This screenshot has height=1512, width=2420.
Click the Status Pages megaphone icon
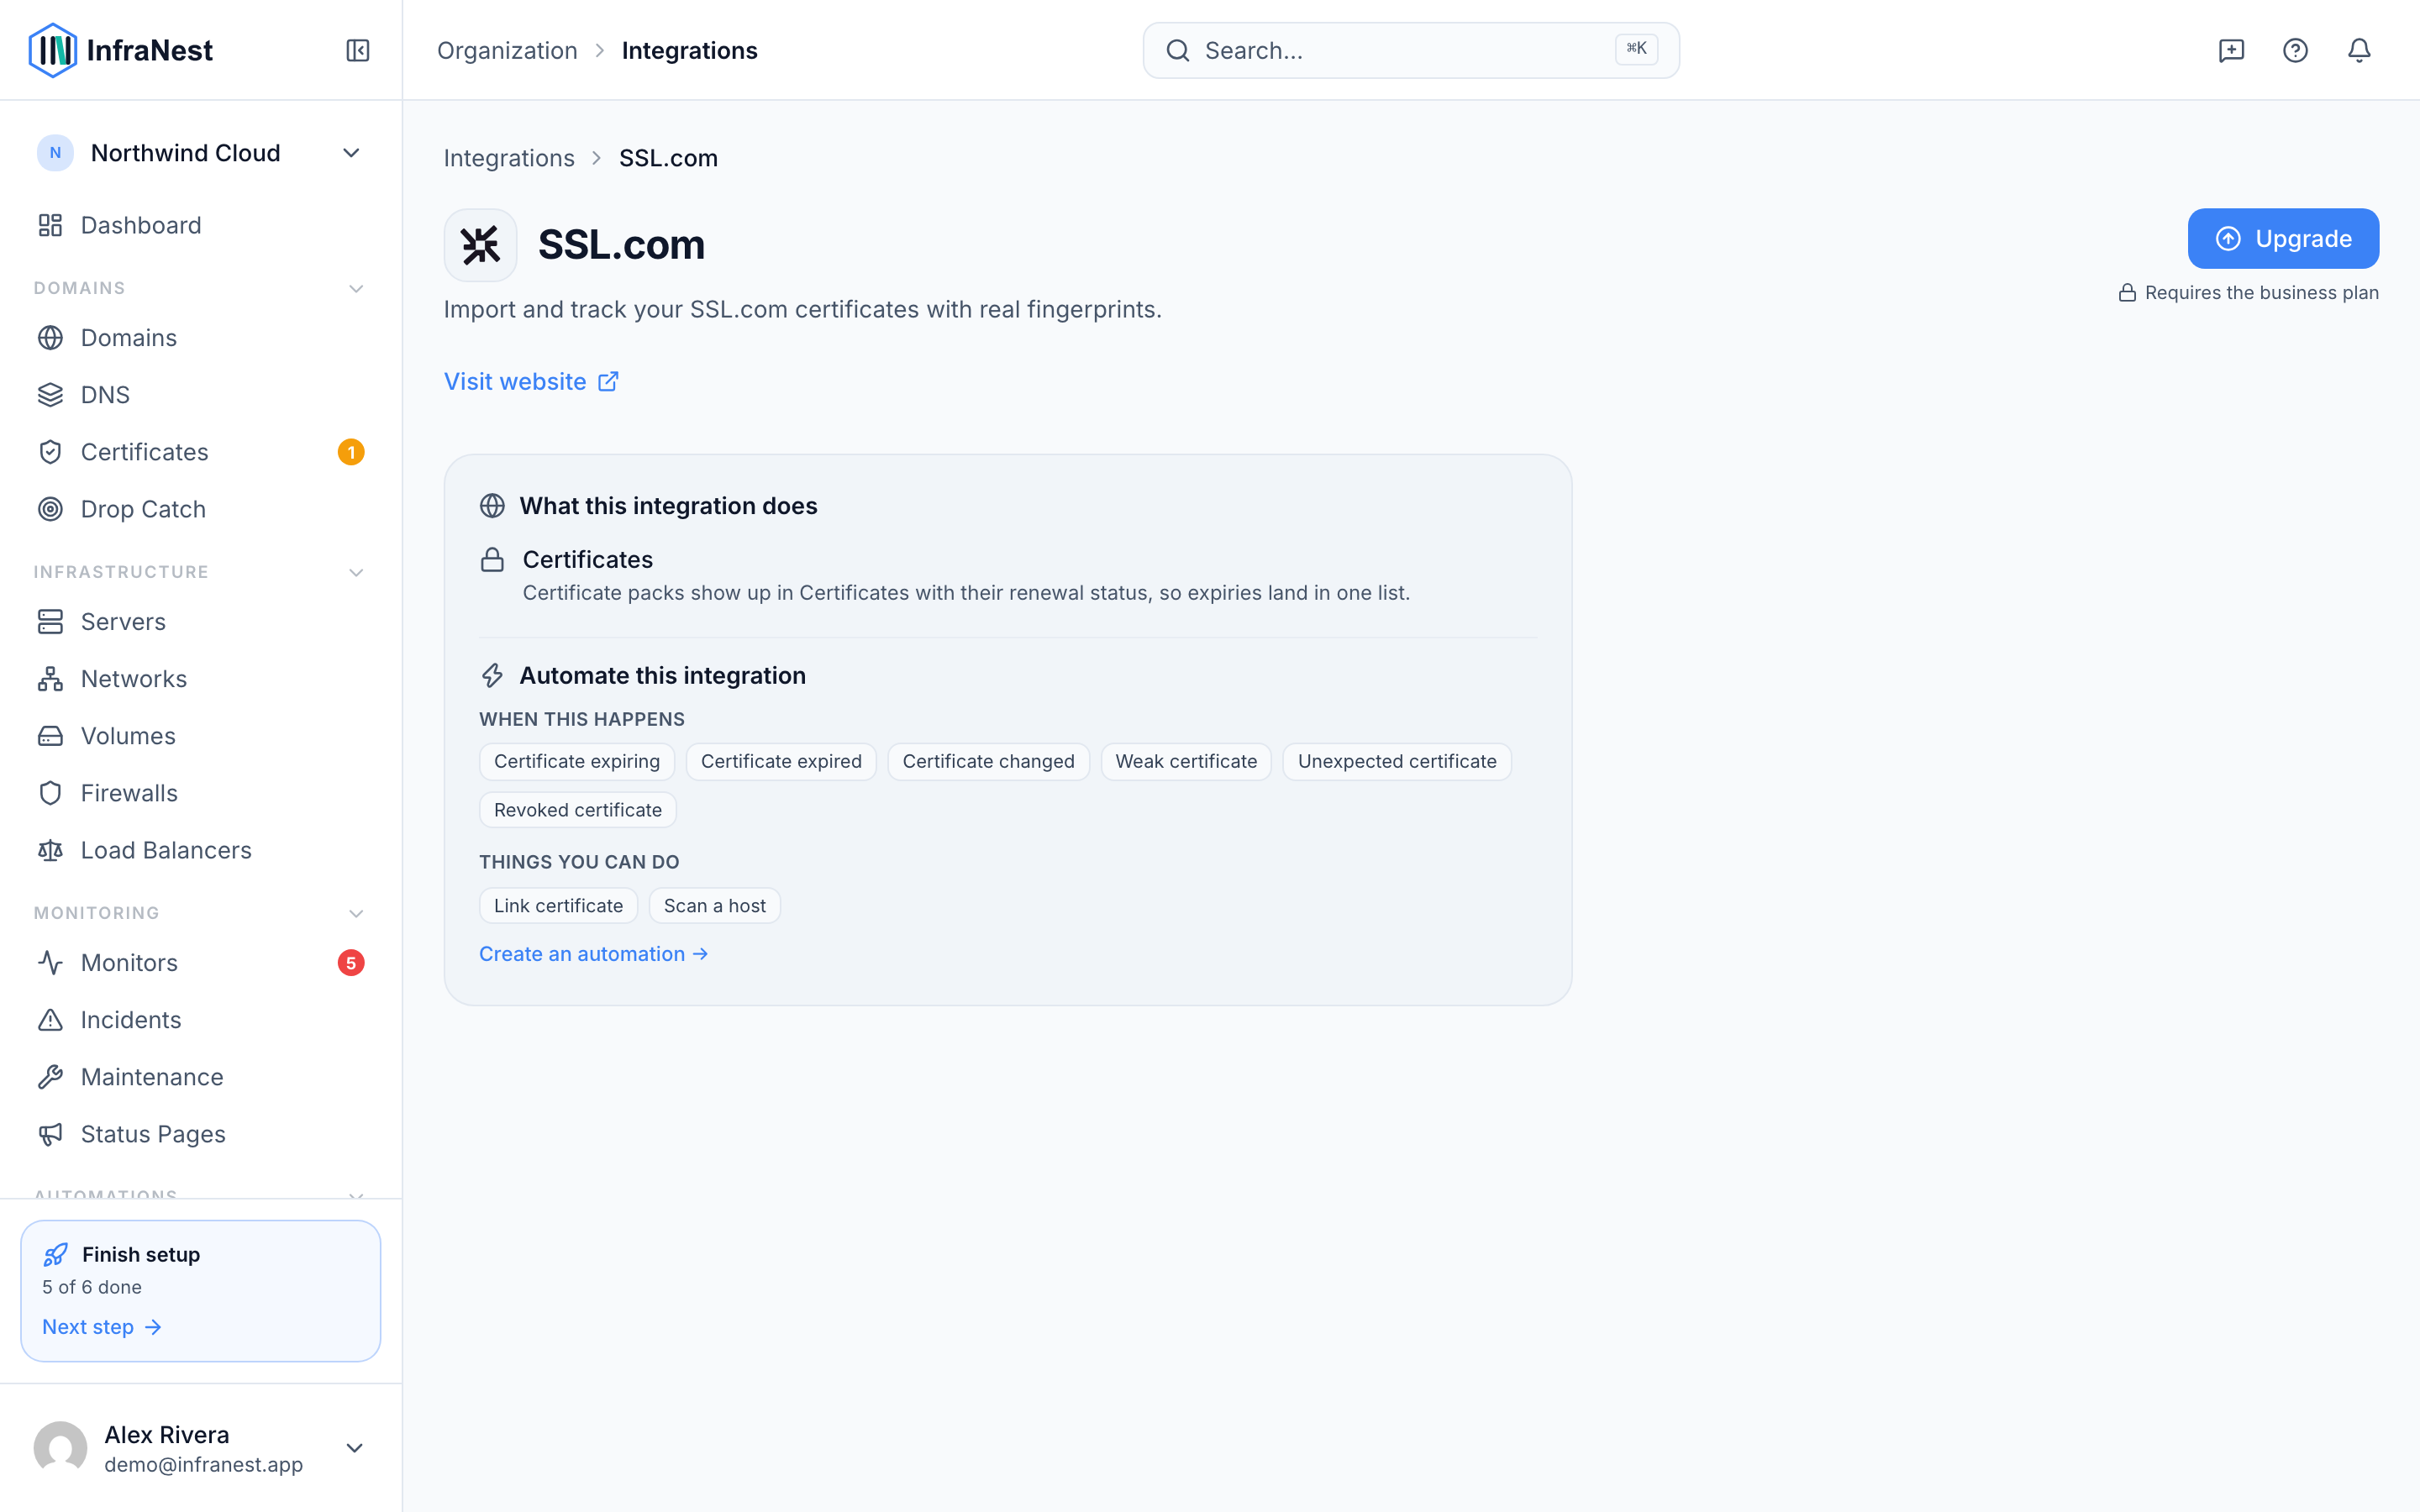pos(50,1134)
